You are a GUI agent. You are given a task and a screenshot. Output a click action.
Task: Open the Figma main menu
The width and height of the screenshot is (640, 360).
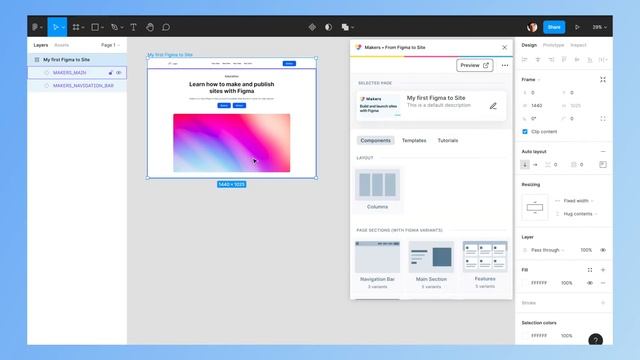click(37, 27)
